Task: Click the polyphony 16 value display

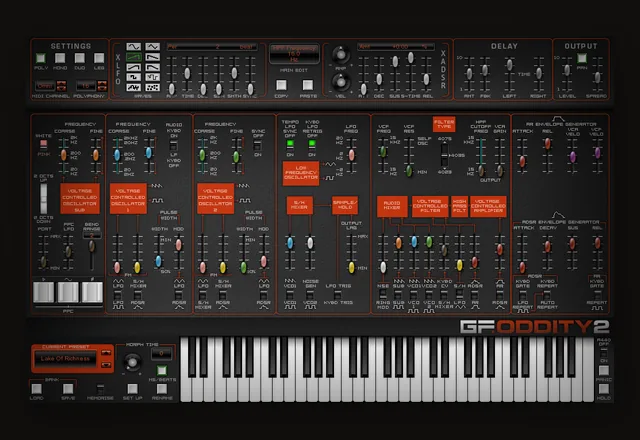Action: (86, 86)
